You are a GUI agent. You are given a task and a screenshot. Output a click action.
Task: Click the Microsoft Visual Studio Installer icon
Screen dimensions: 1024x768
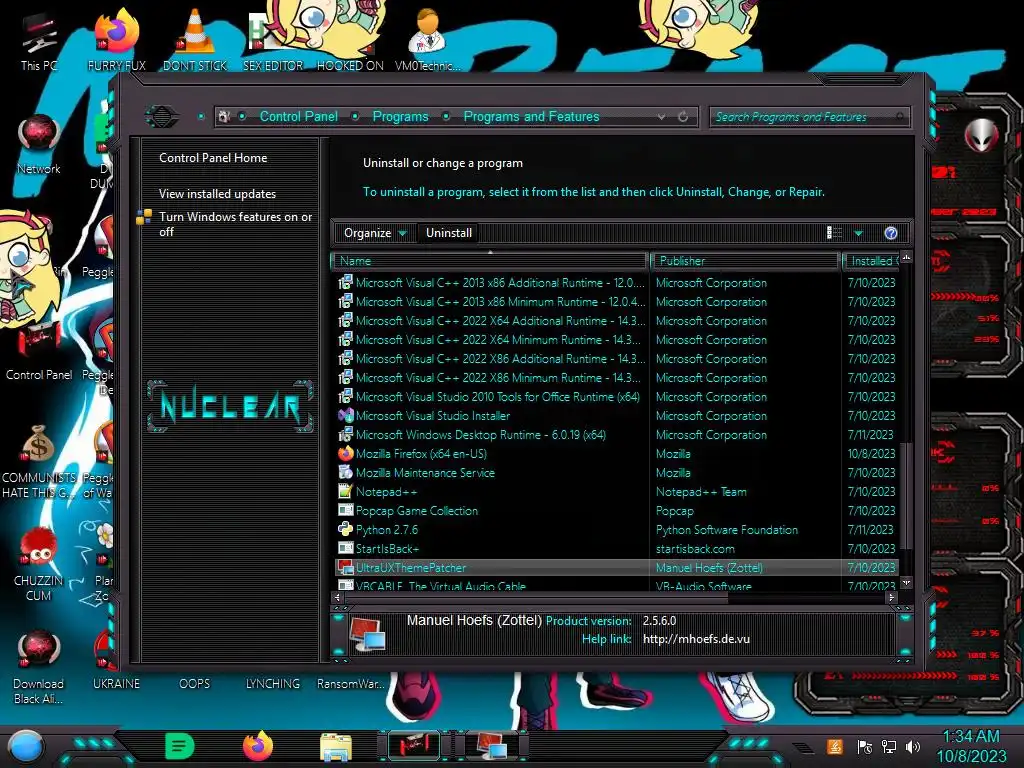345,415
